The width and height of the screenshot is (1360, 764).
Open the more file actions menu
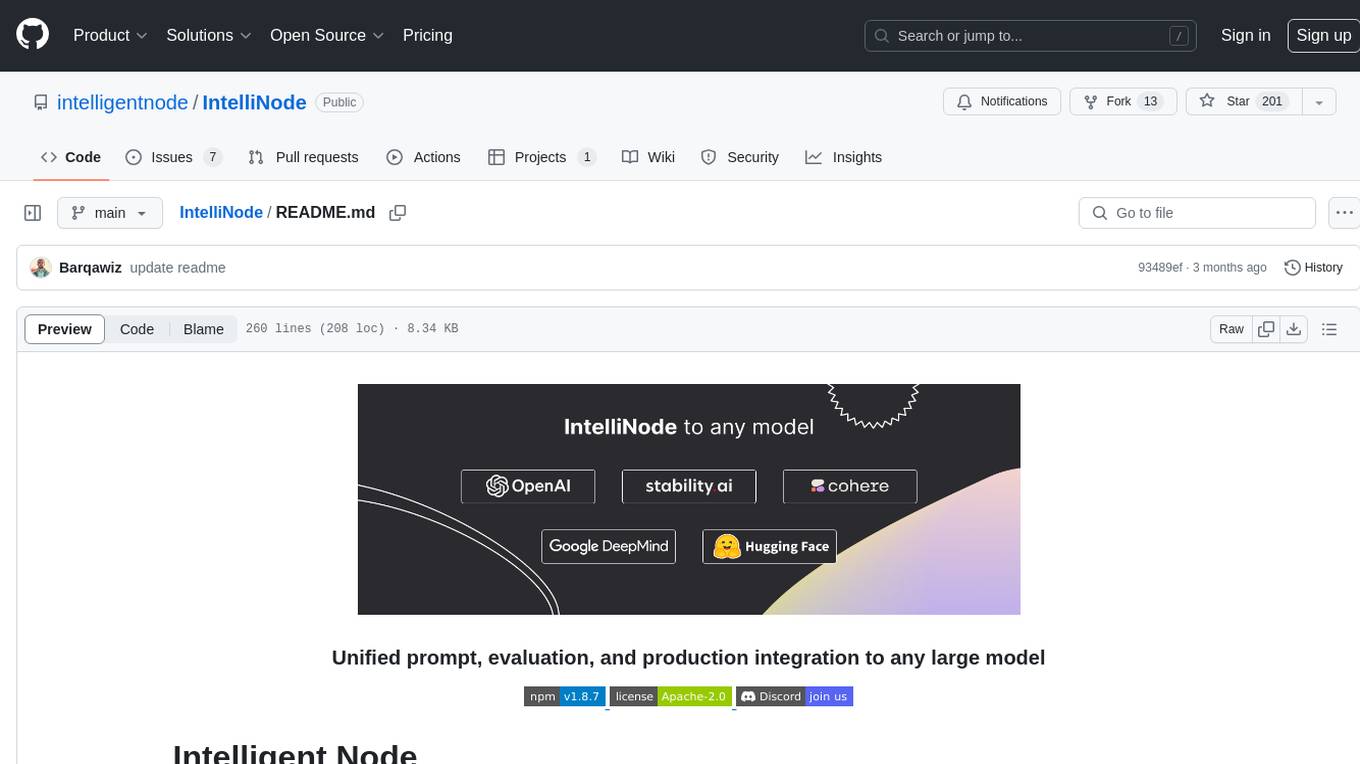pyautogui.click(x=1344, y=213)
